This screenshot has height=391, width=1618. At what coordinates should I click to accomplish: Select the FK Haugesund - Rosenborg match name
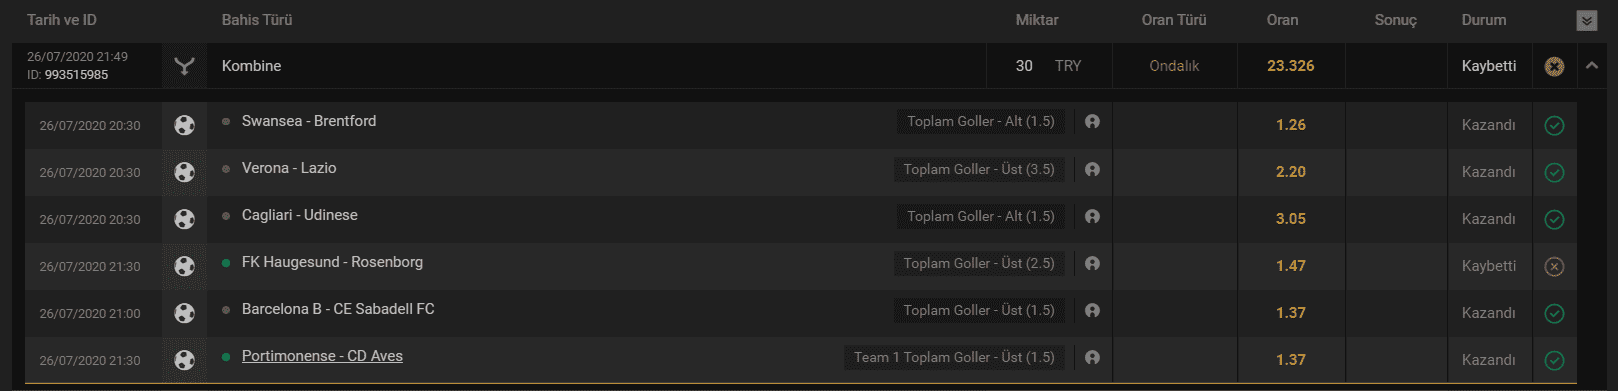click(x=332, y=262)
